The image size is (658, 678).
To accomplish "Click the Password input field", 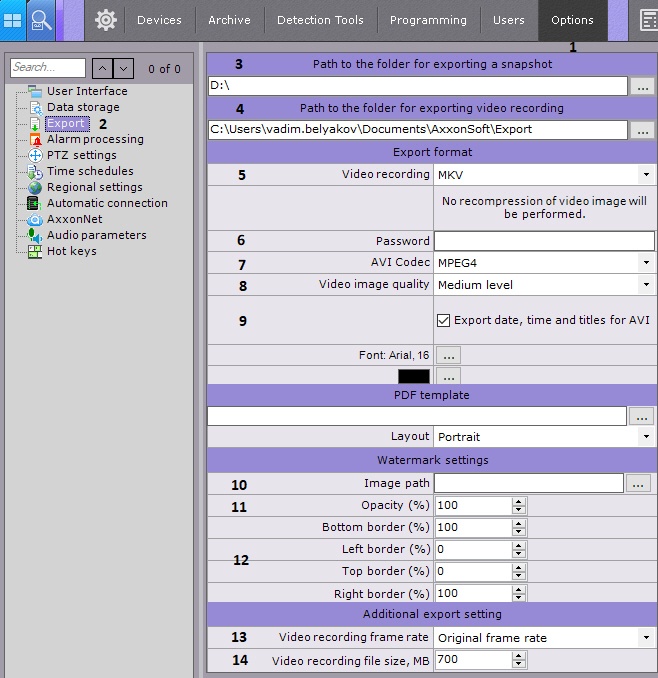I will [x=544, y=241].
